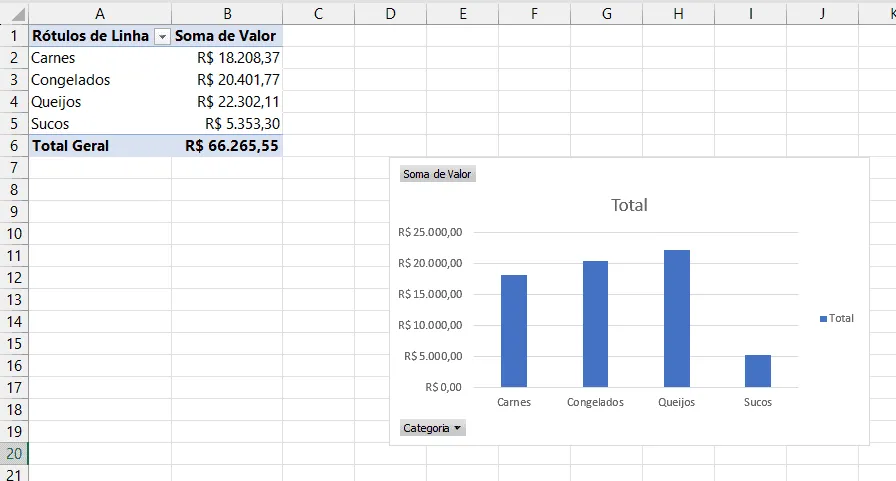
Task: Click the R$ 25.000,00 vertical axis label
Action: coord(430,233)
